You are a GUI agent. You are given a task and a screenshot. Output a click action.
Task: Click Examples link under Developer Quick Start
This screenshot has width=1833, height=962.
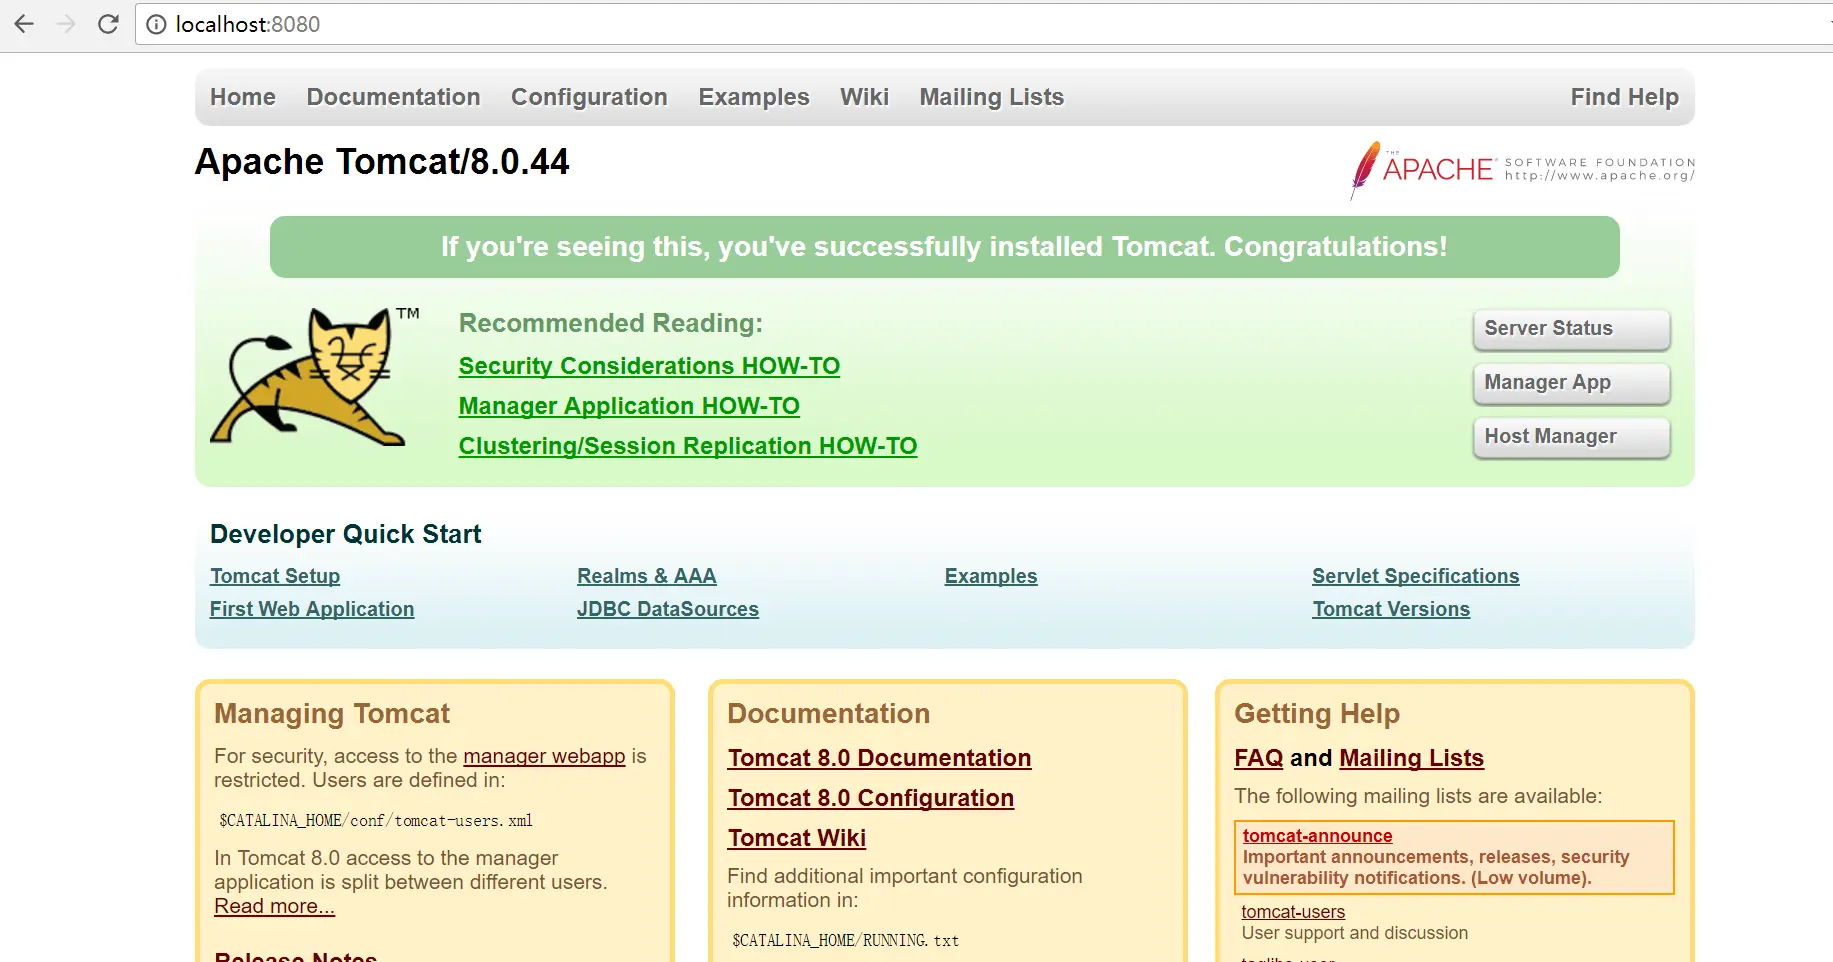click(991, 576)
